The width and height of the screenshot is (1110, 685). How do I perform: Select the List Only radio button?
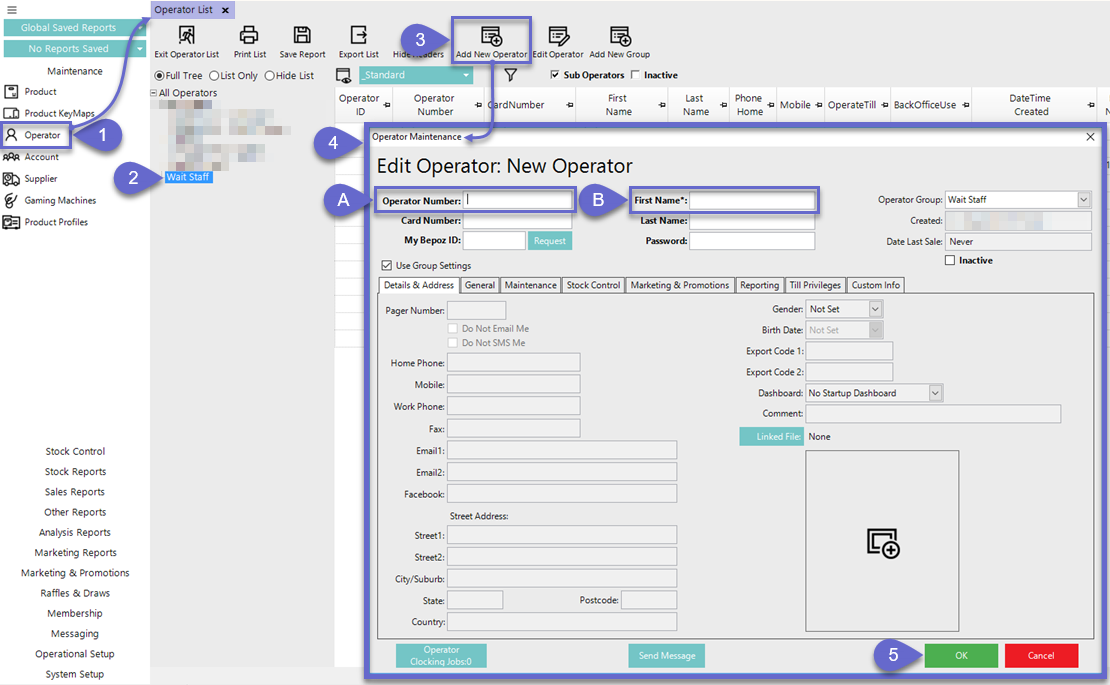click(x=214, y=76)
